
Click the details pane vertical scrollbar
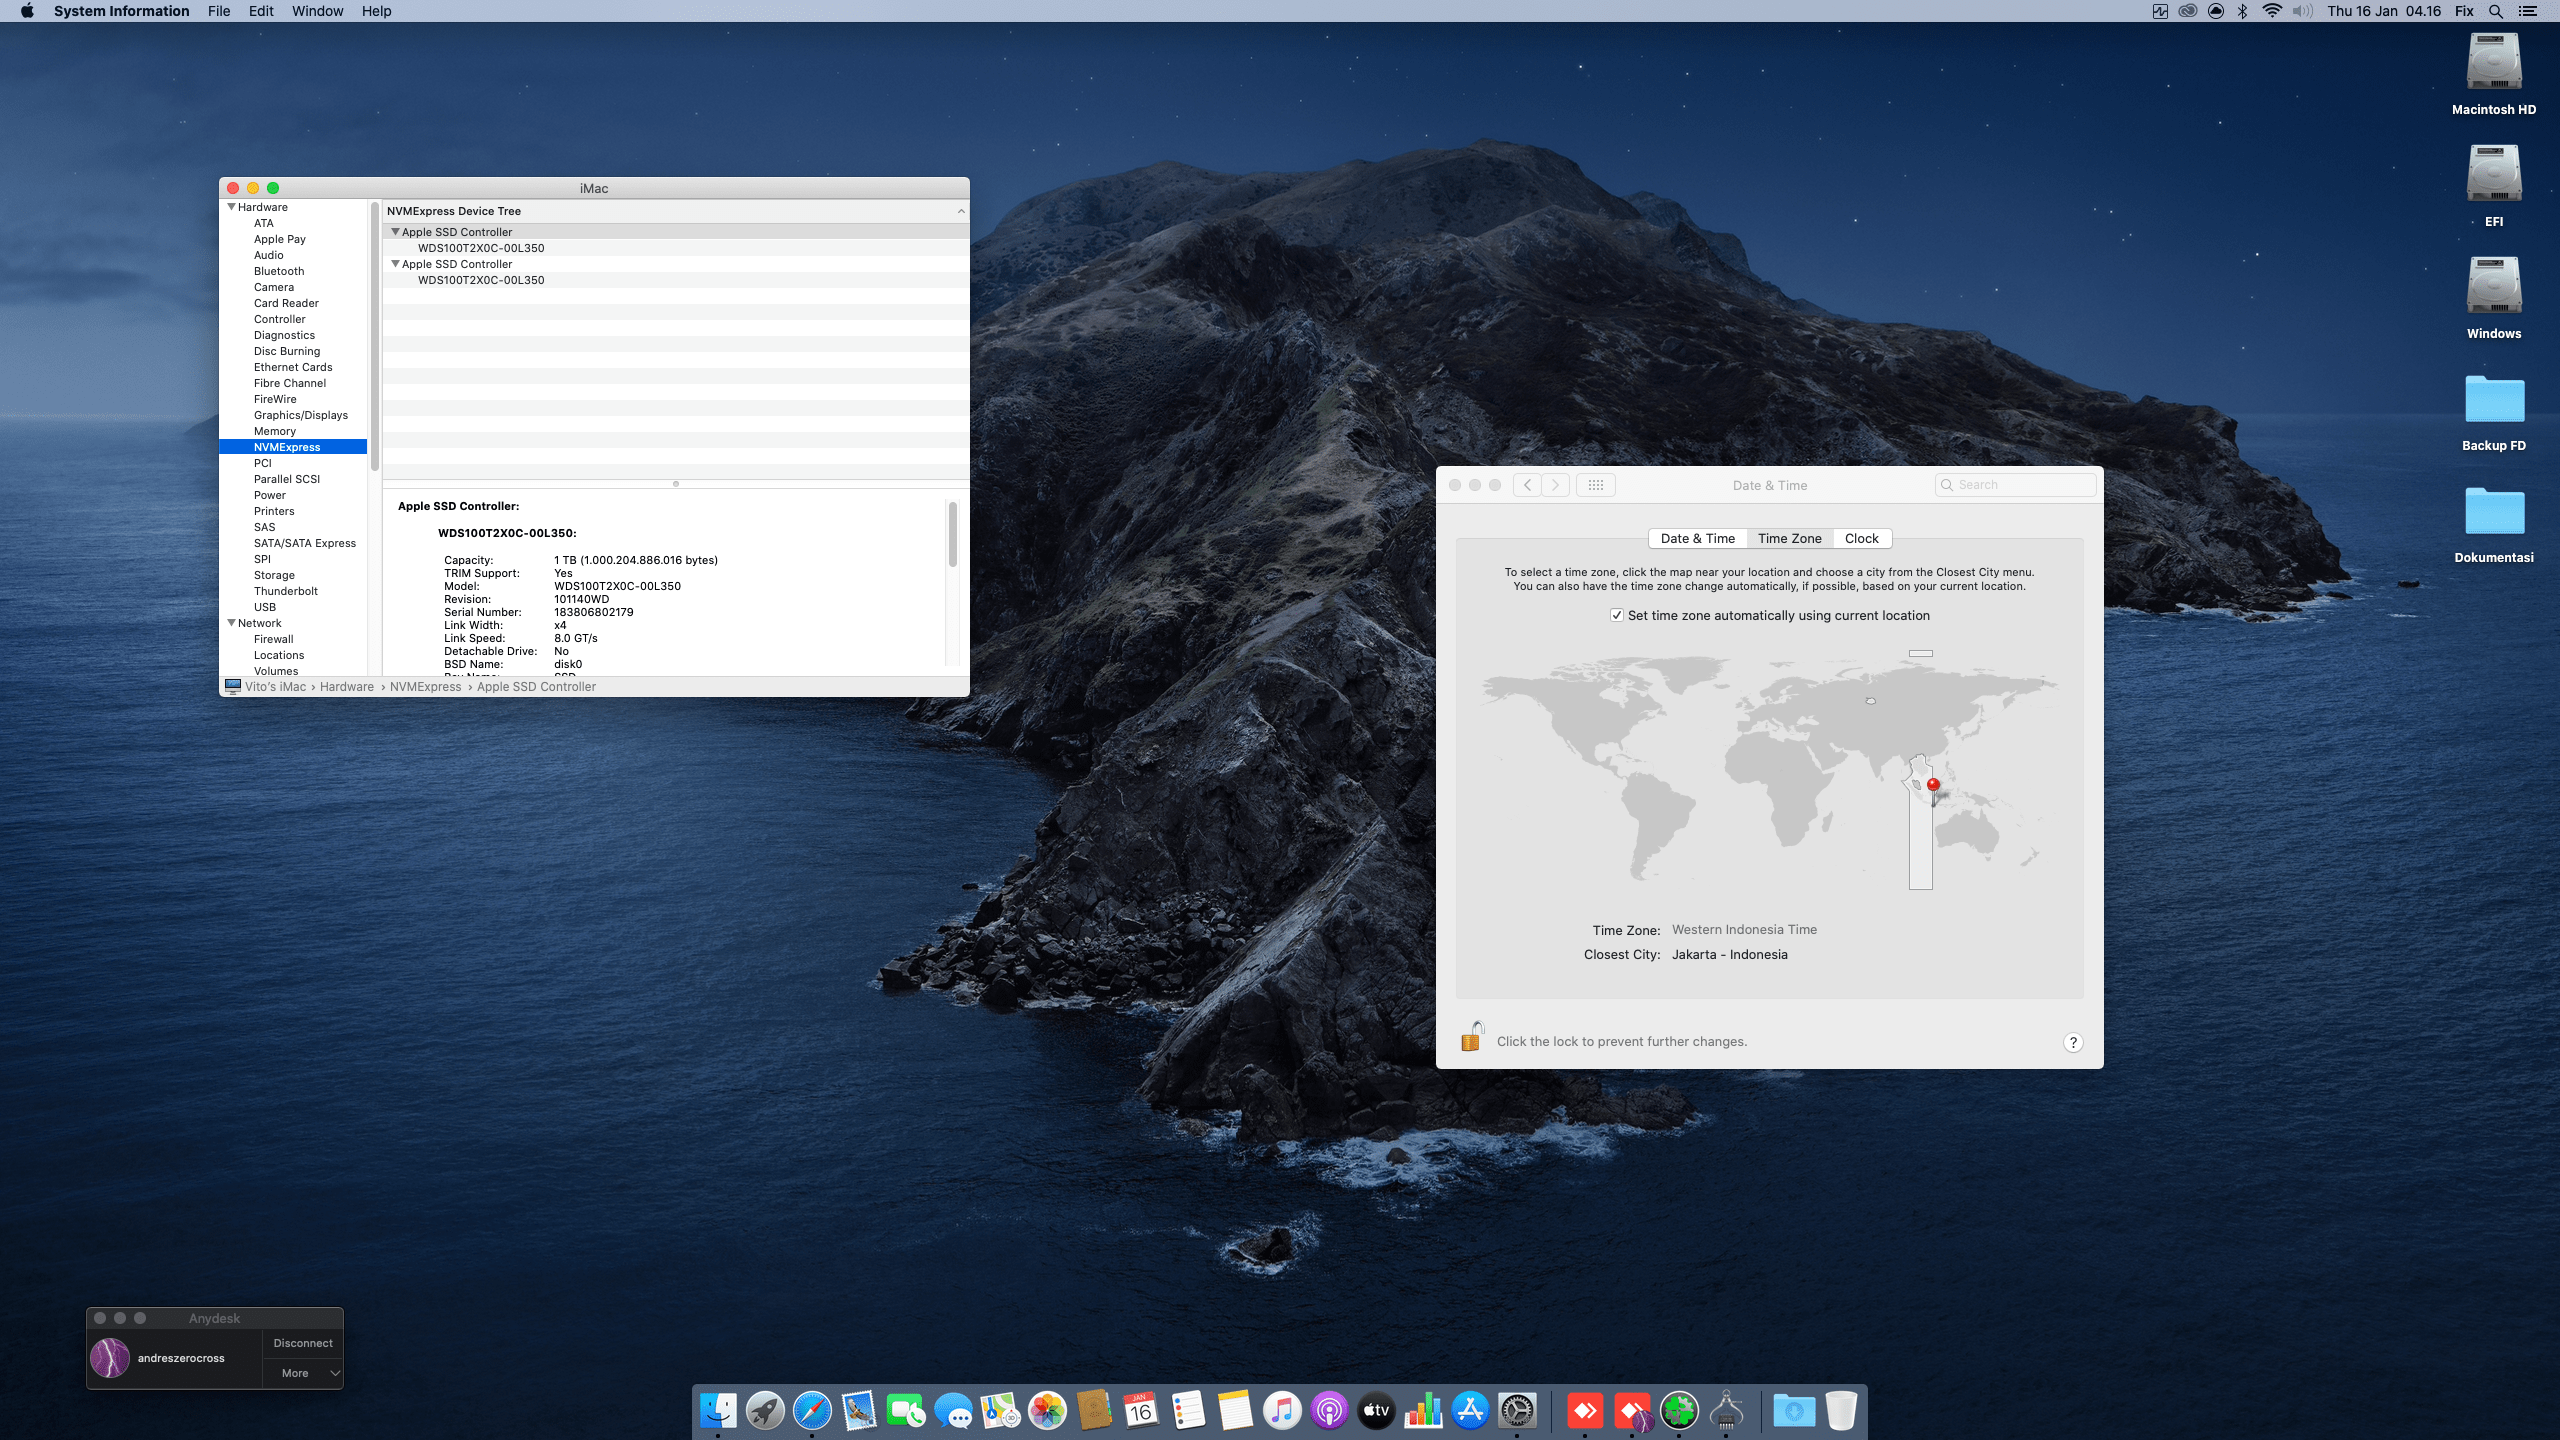click(952, 535)
